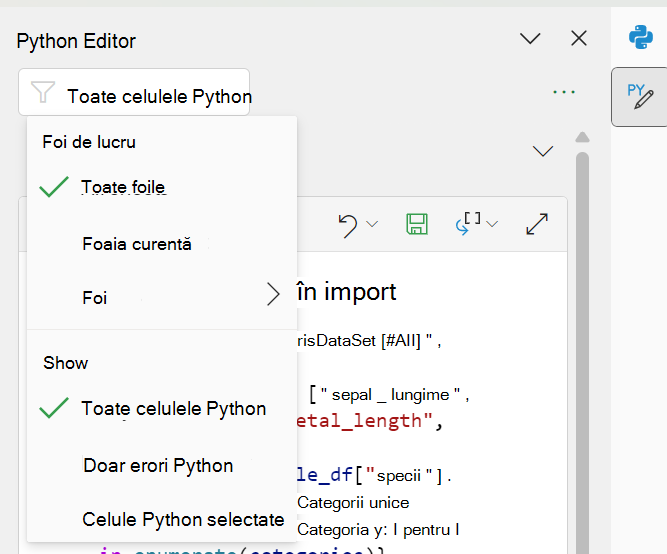Click the 'sepal _ lungime' code text
667x554 pixels.
coord(390,395)
